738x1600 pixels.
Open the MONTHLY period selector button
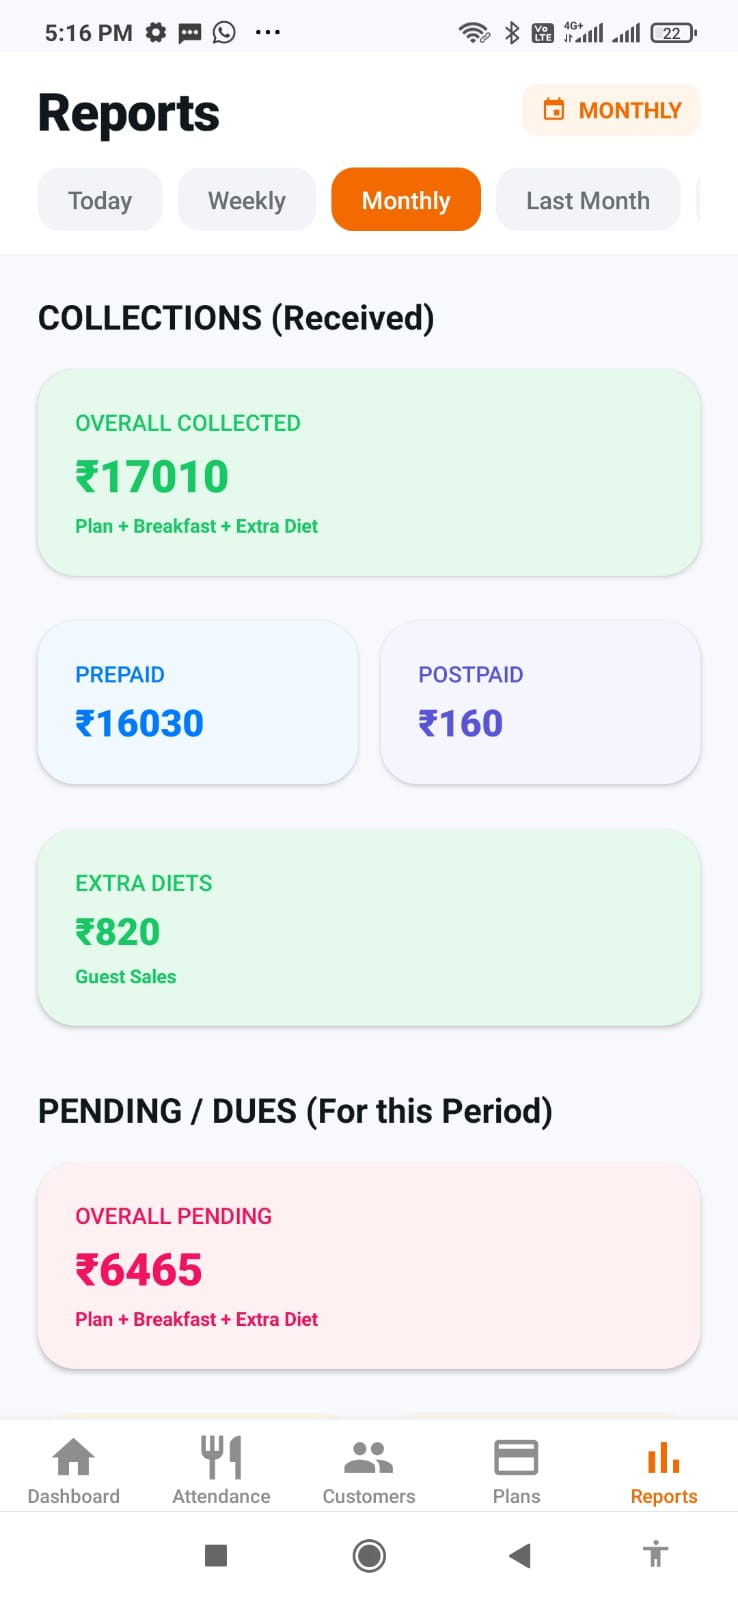click(611, 110)
